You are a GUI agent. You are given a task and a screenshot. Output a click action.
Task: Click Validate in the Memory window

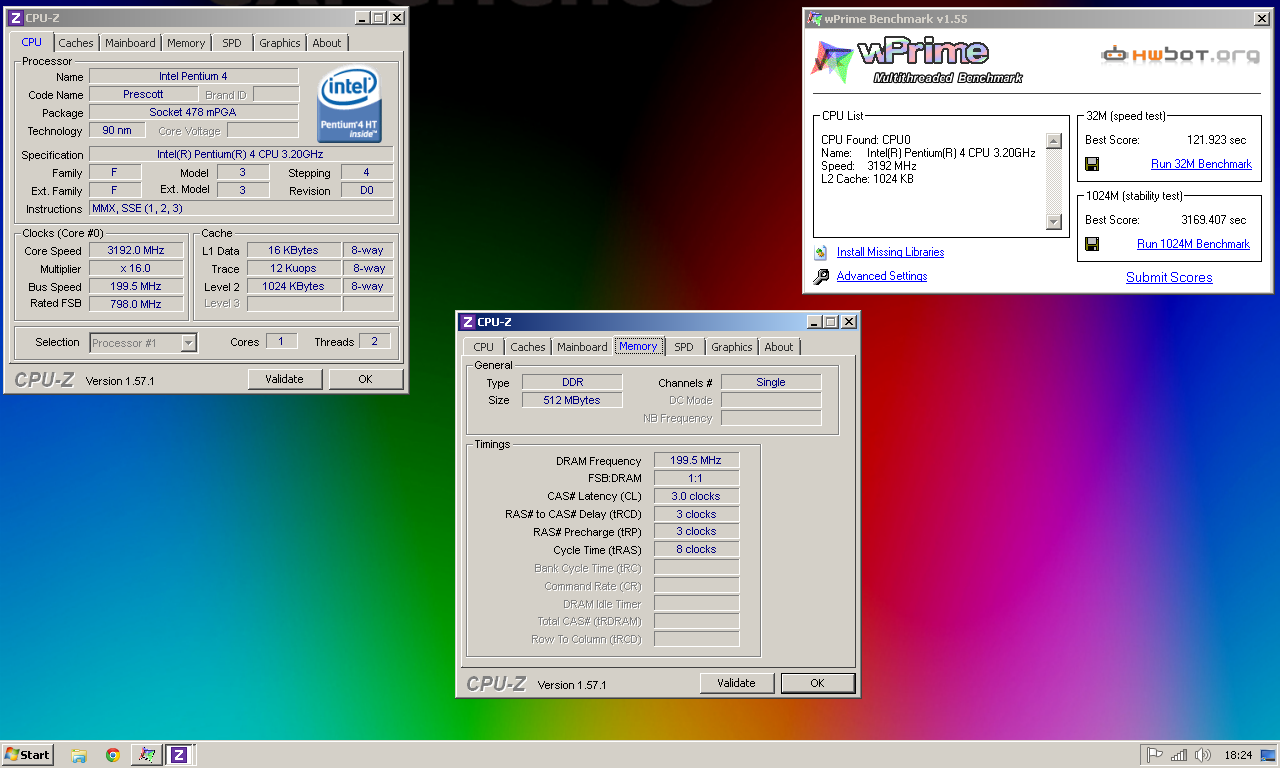[736, 683]
